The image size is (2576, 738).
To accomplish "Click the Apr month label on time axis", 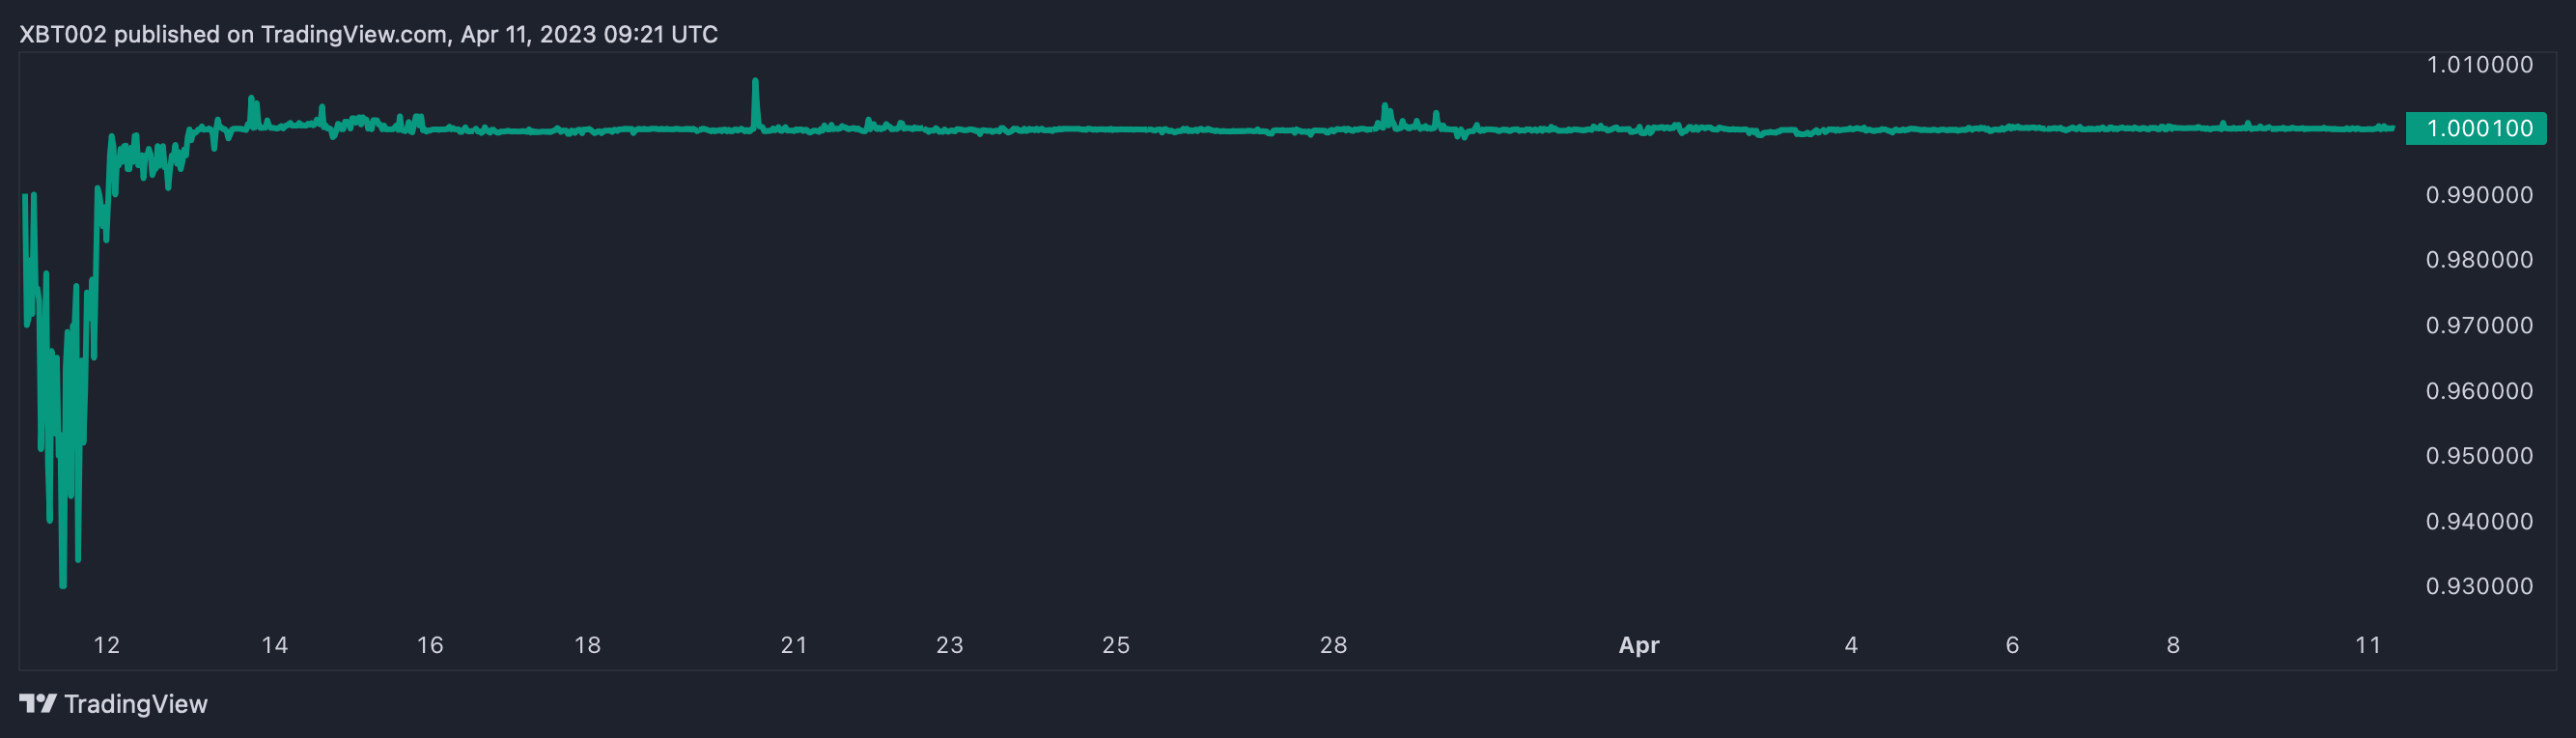I will (1639, 646).
